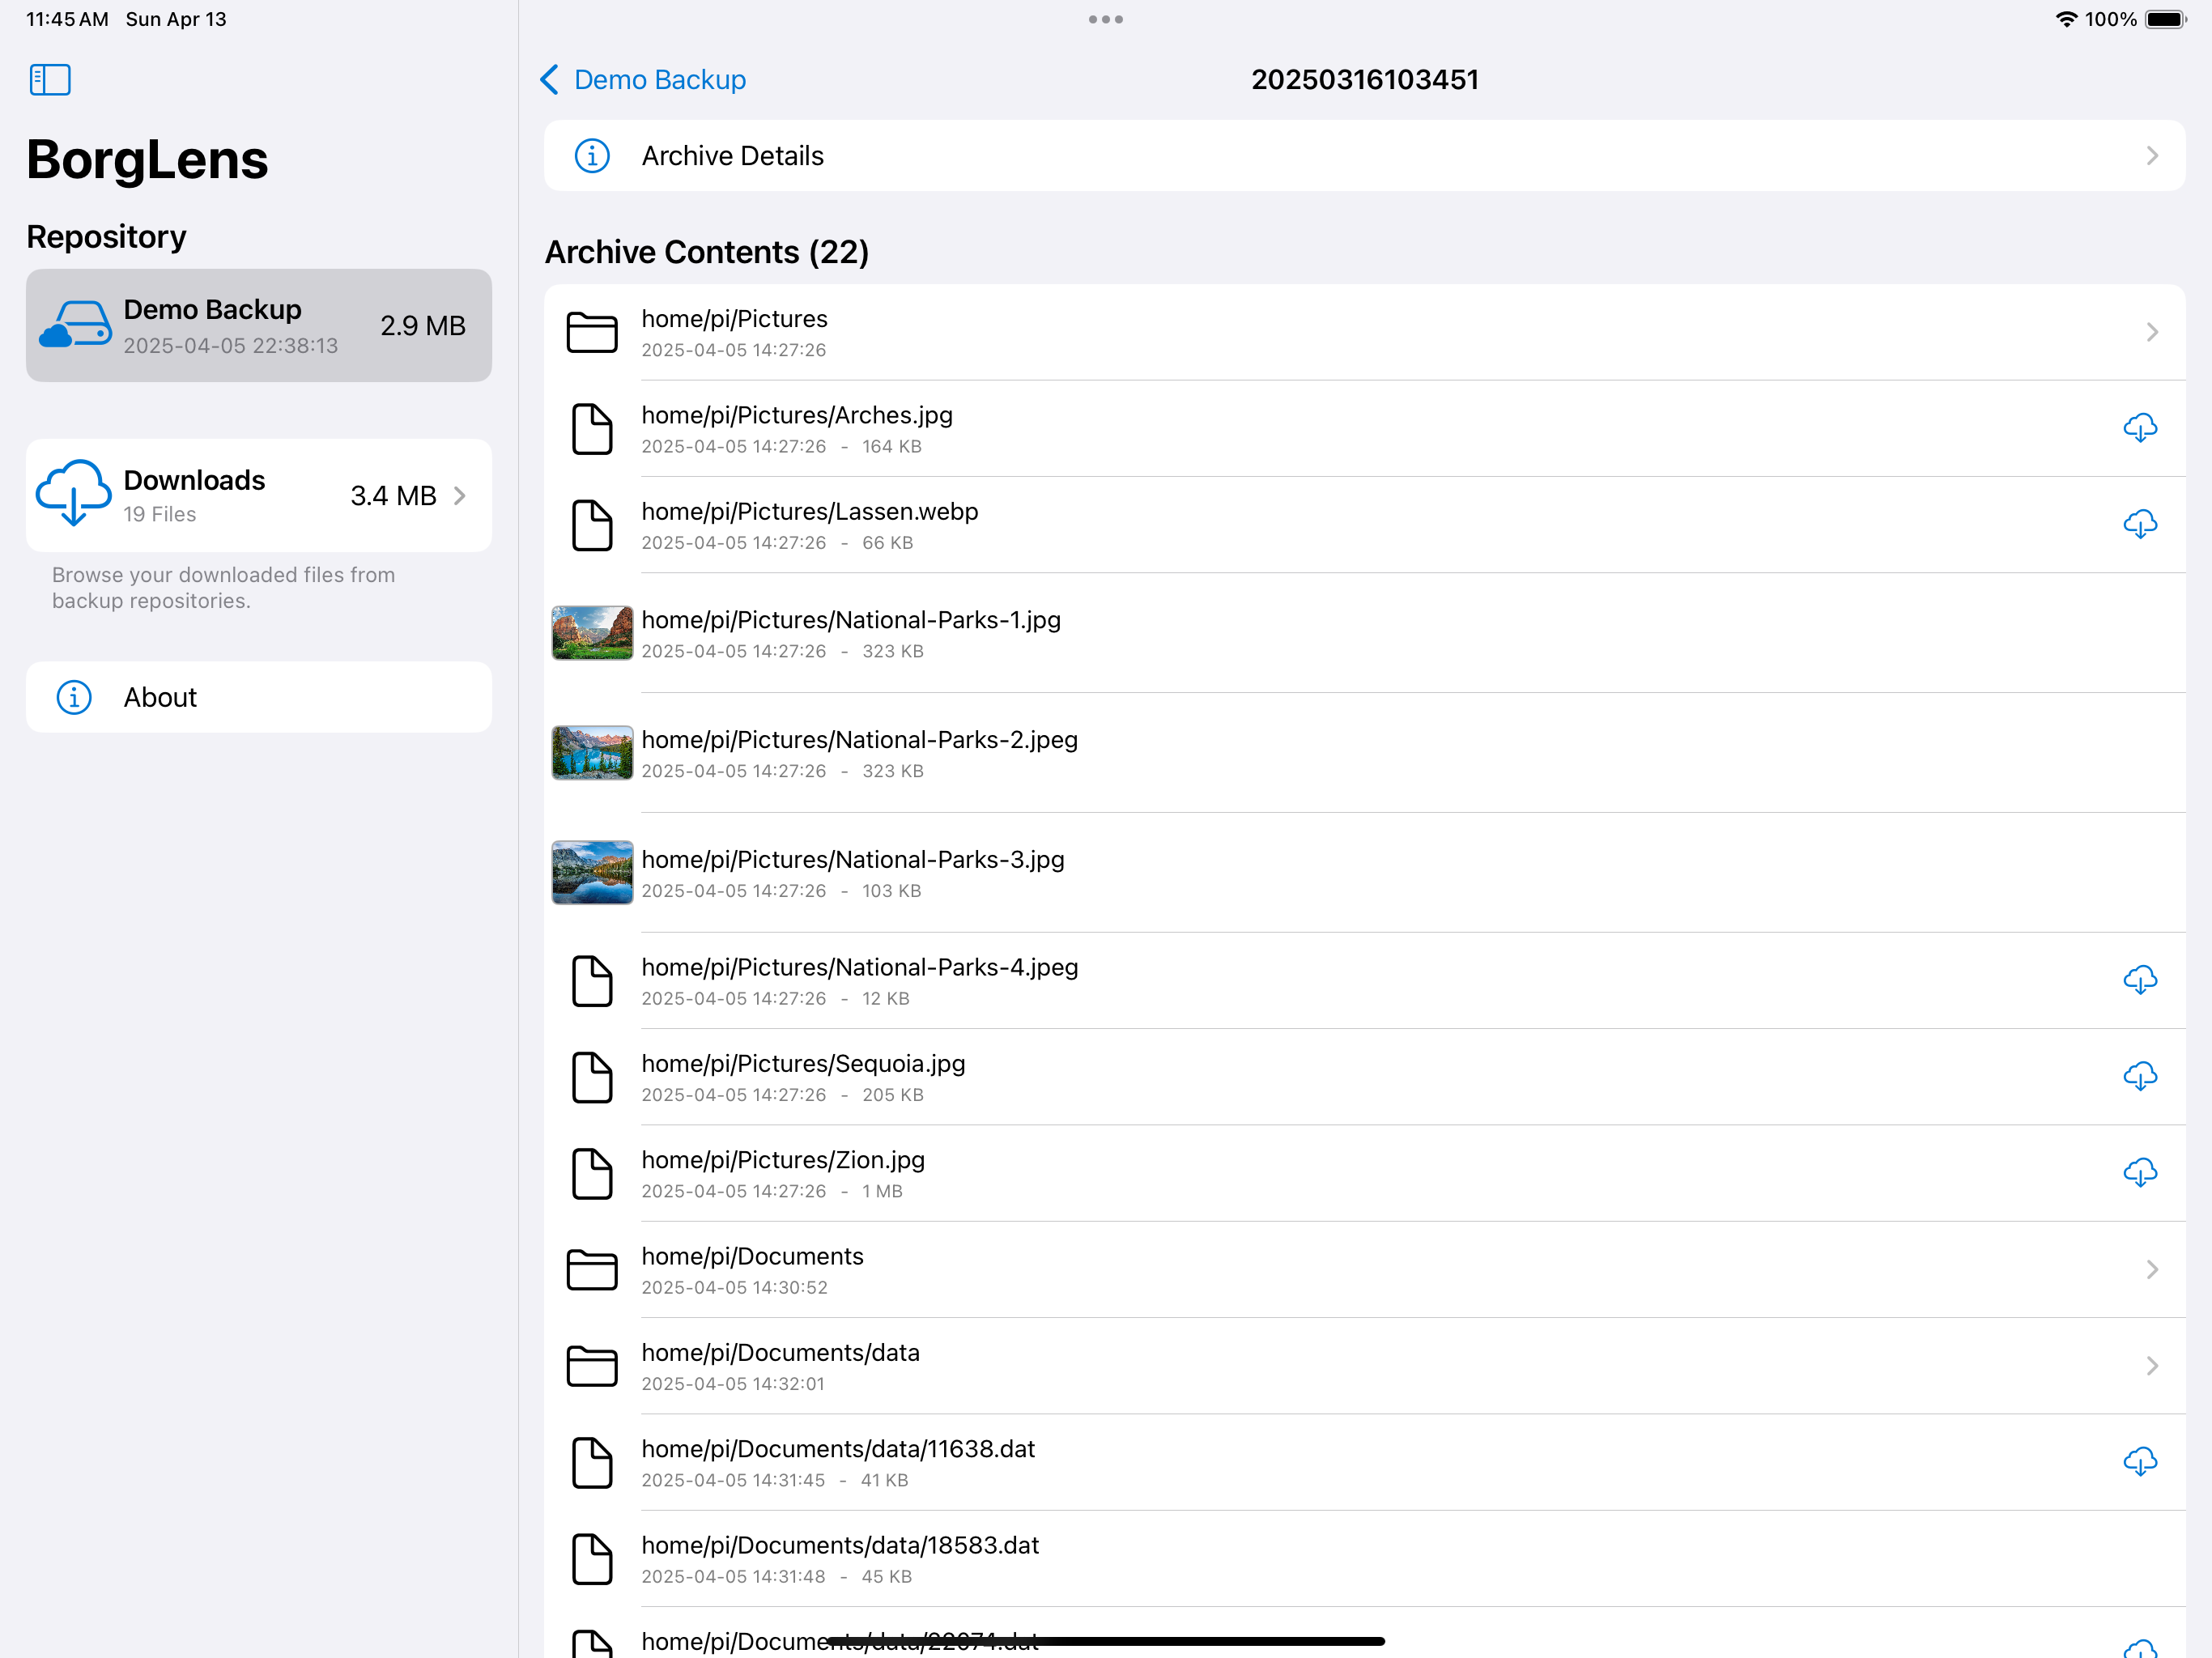Screen dimensions: 2212x1658
Task: Open the home/pi/Pictures folder
Action: 1364,332
